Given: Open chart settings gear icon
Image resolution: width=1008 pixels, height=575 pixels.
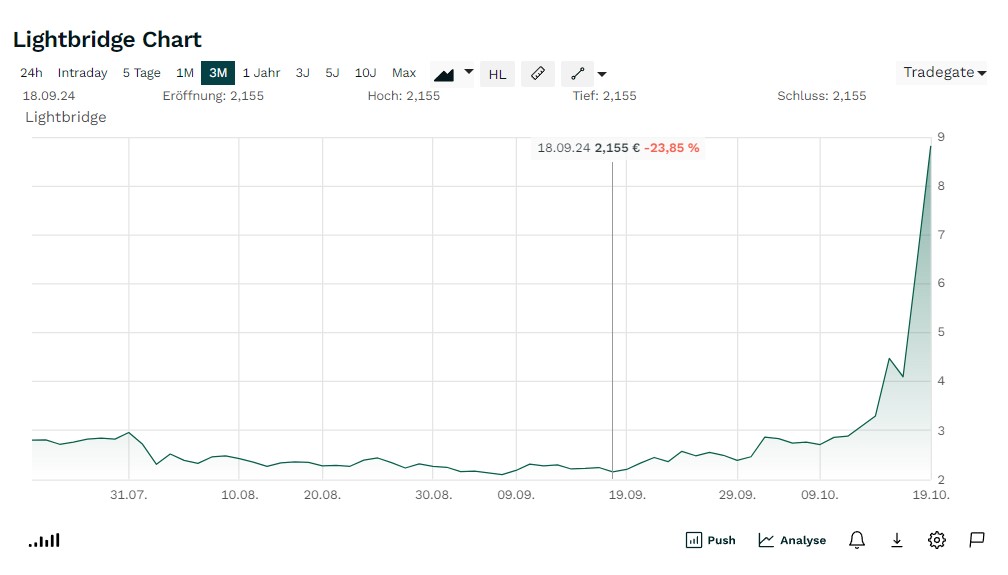Looking at the screenshot, I should tap(937, 540).
